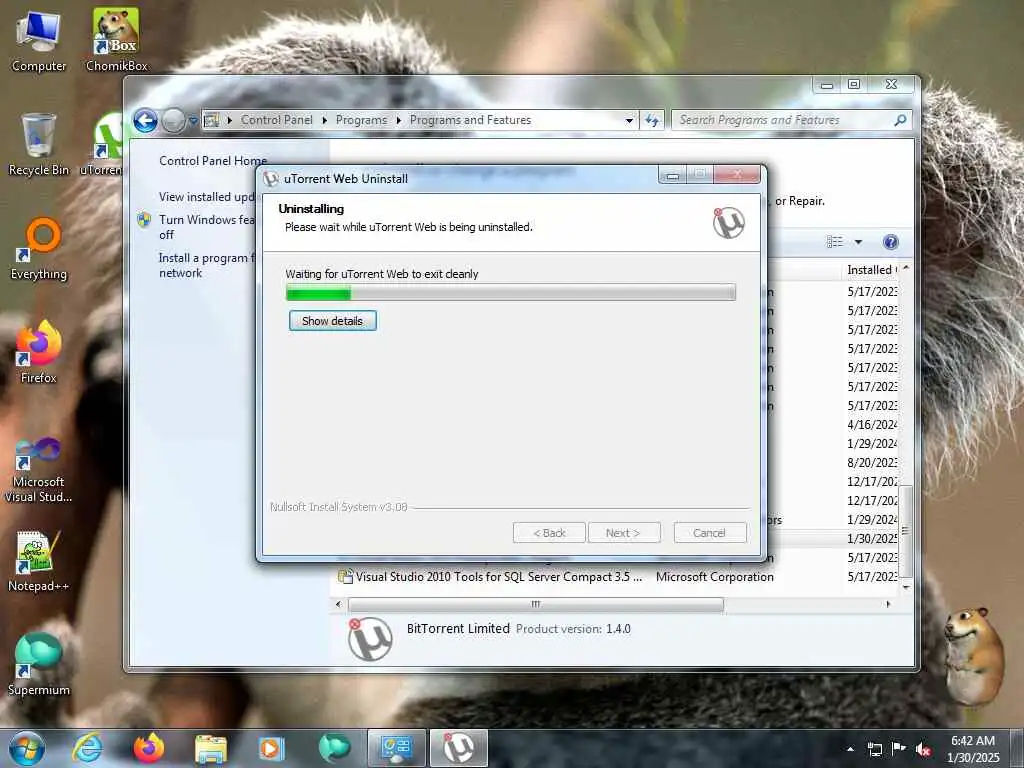Click the muted volume tray icon
The image size is (1024, 768).
[x=923, y=749]
